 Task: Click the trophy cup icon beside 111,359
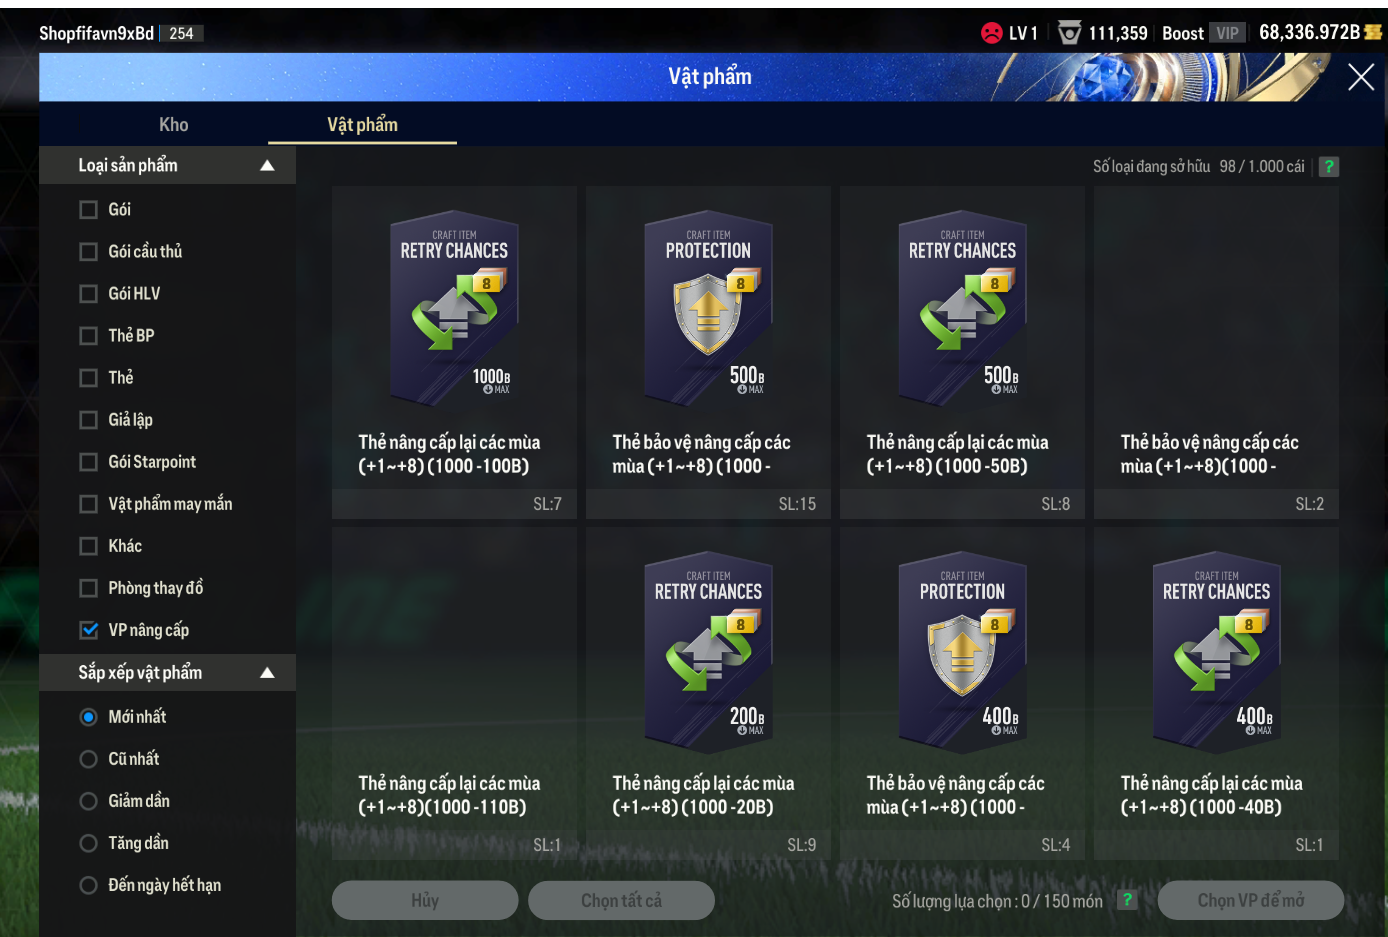1069,33
